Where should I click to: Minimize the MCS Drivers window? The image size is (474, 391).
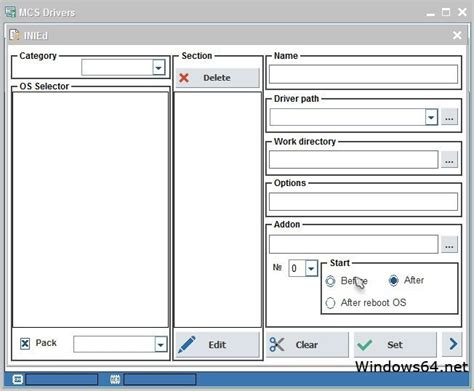(x=431, y=13)
